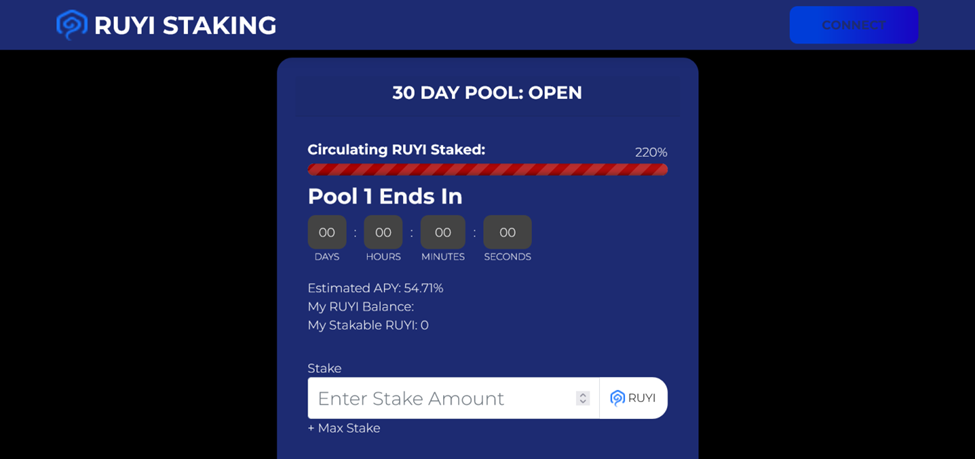Viewport: 975px width, 459px height.
Task: Click the stake amount stepper arrows
Action: coord(583,398)
